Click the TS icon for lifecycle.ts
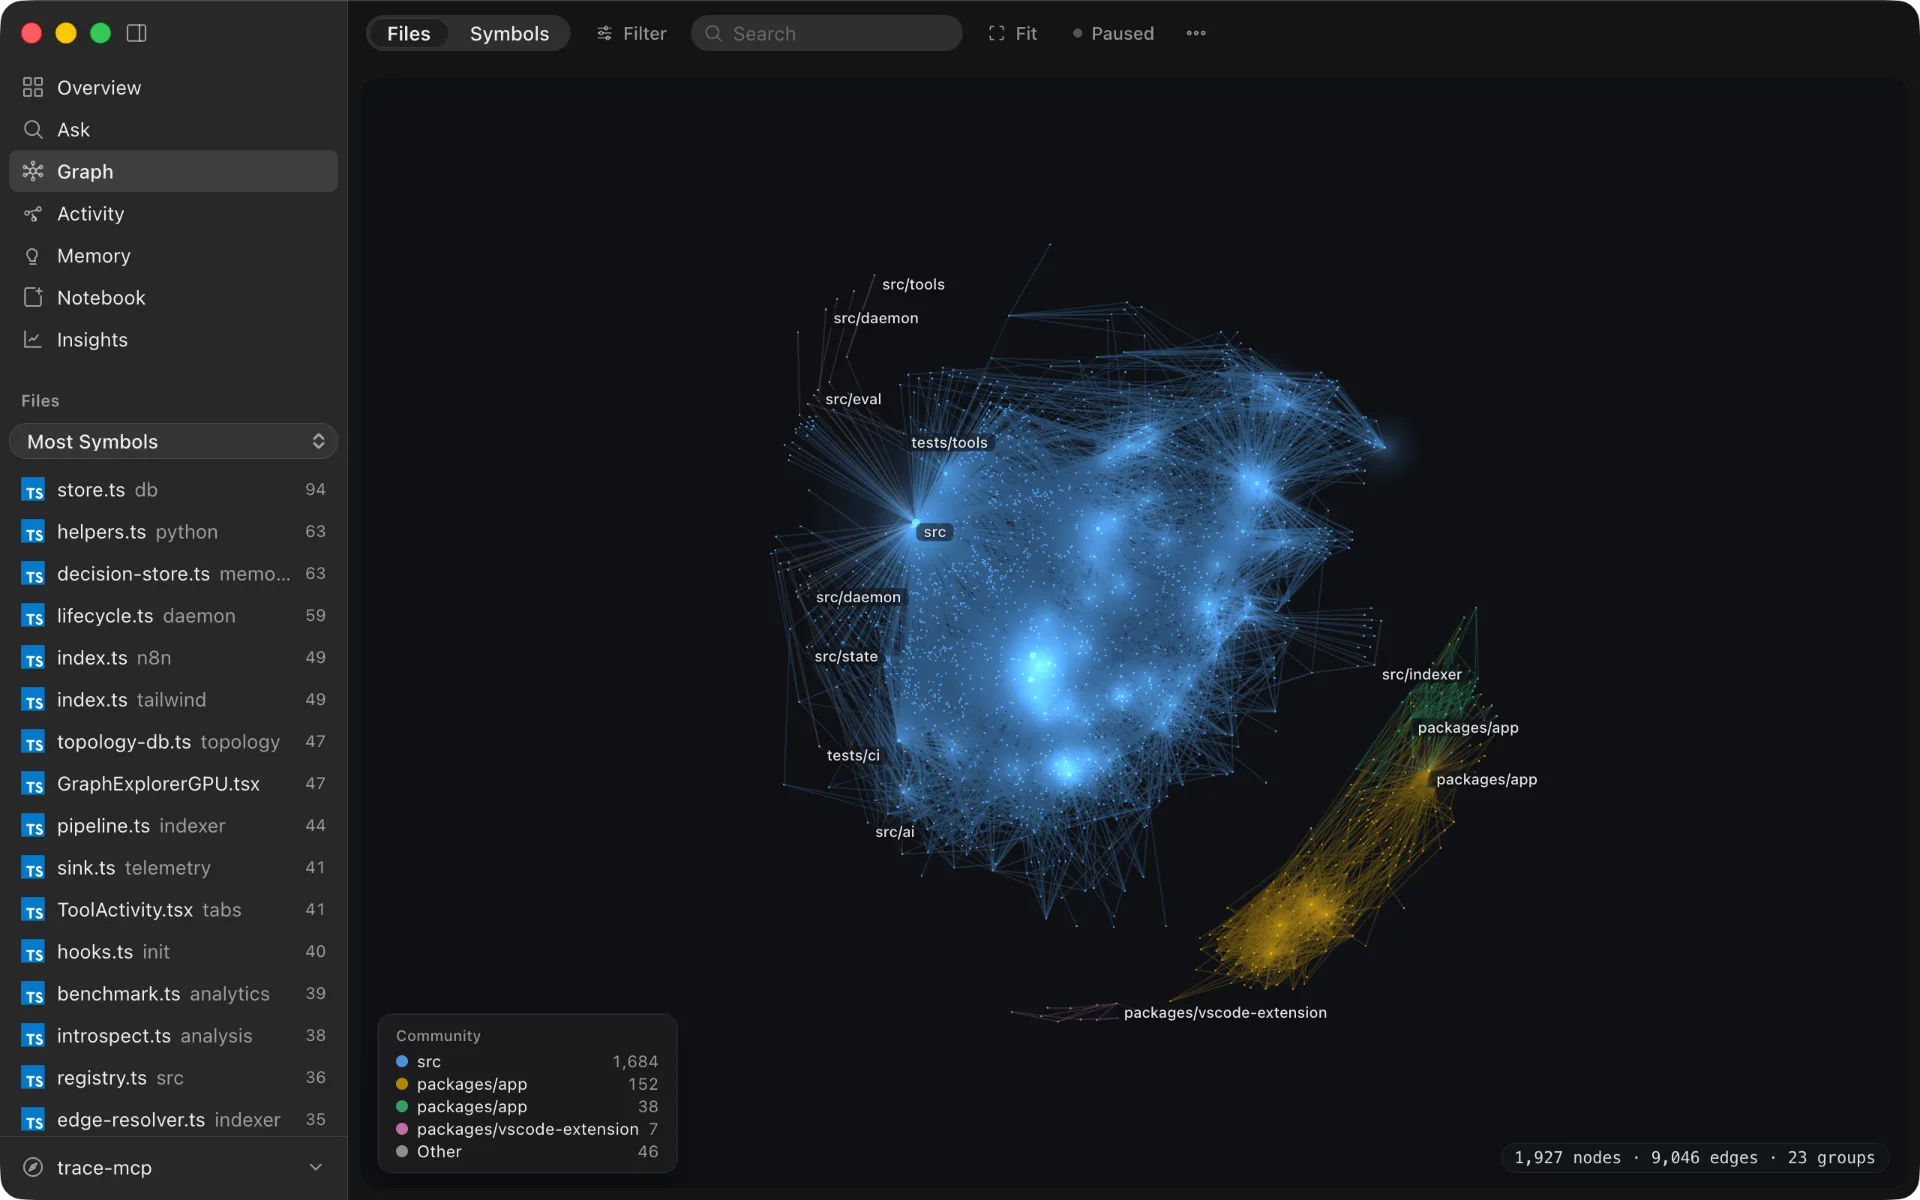Image resolution: width=1920 pixels, height=1200 pixels. pos(33,616)
